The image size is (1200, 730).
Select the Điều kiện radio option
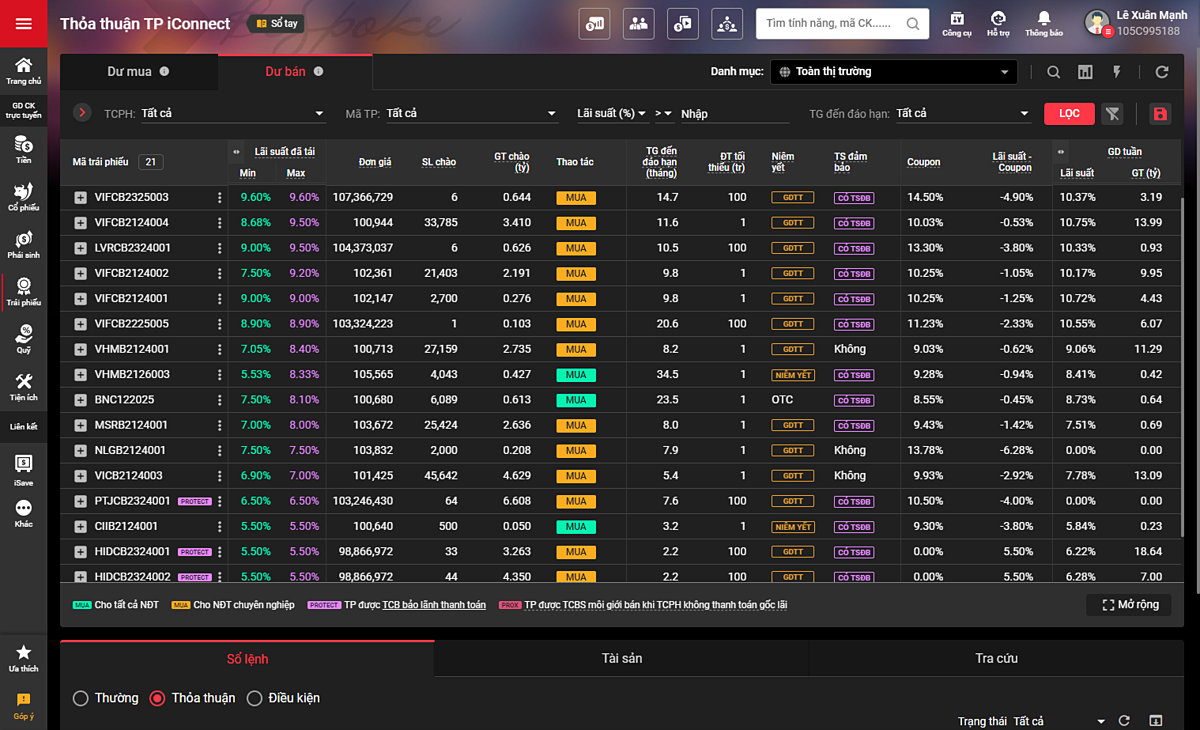click(254, 698)
